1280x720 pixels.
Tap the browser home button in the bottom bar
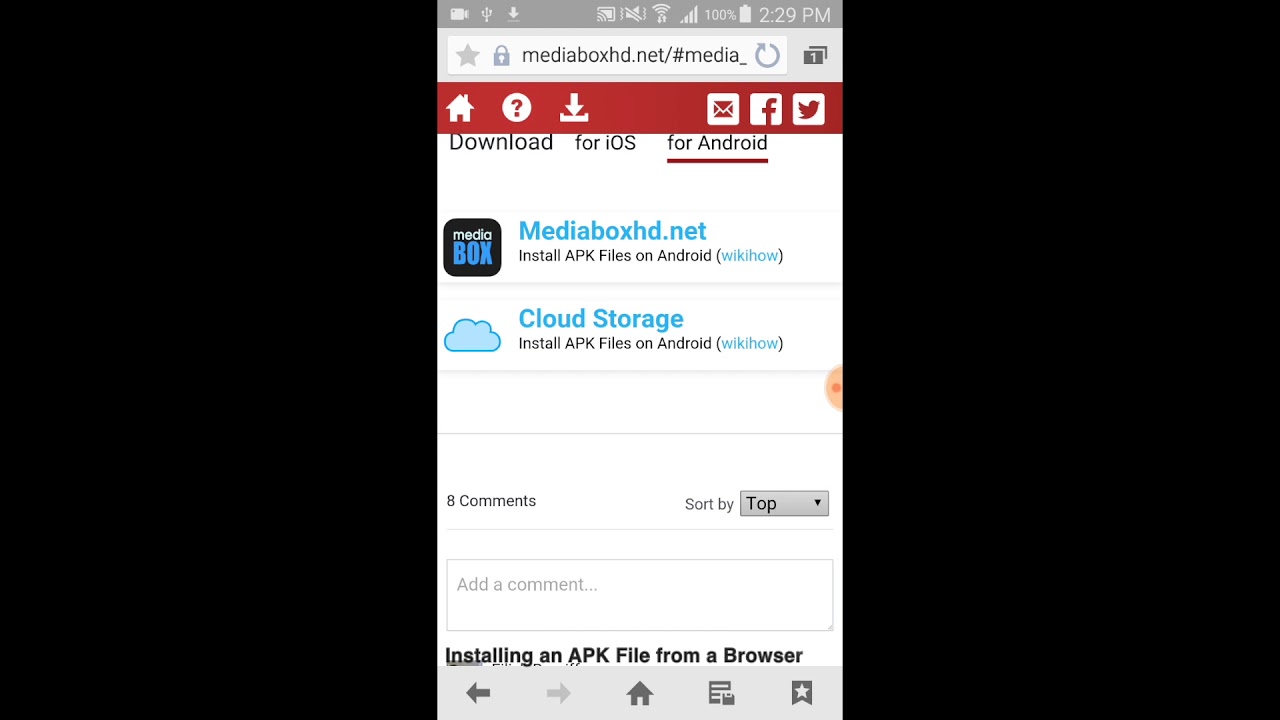[640, 693]
